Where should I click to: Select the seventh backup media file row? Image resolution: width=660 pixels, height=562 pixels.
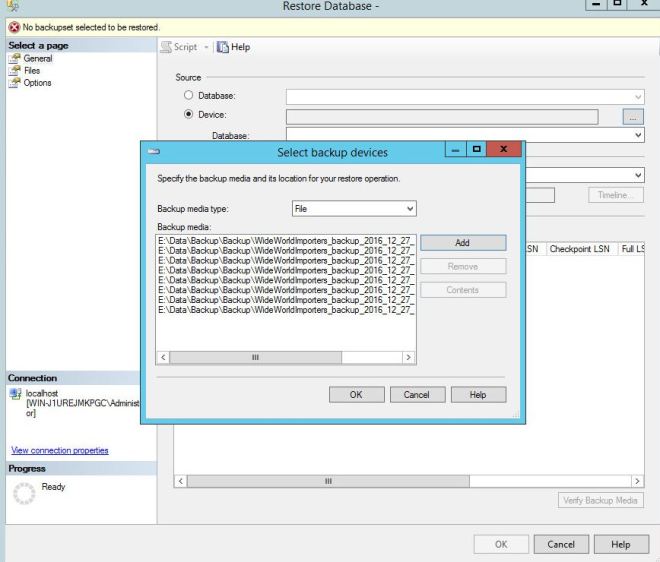coord(286,300)
